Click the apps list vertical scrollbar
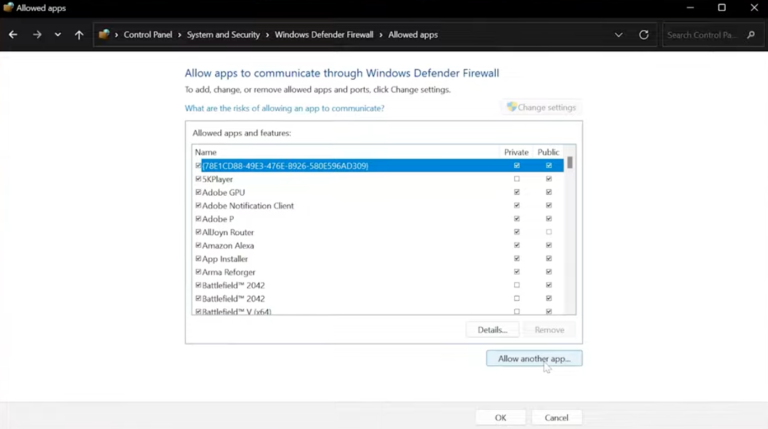The image size is (768, 429). [570, 230]
